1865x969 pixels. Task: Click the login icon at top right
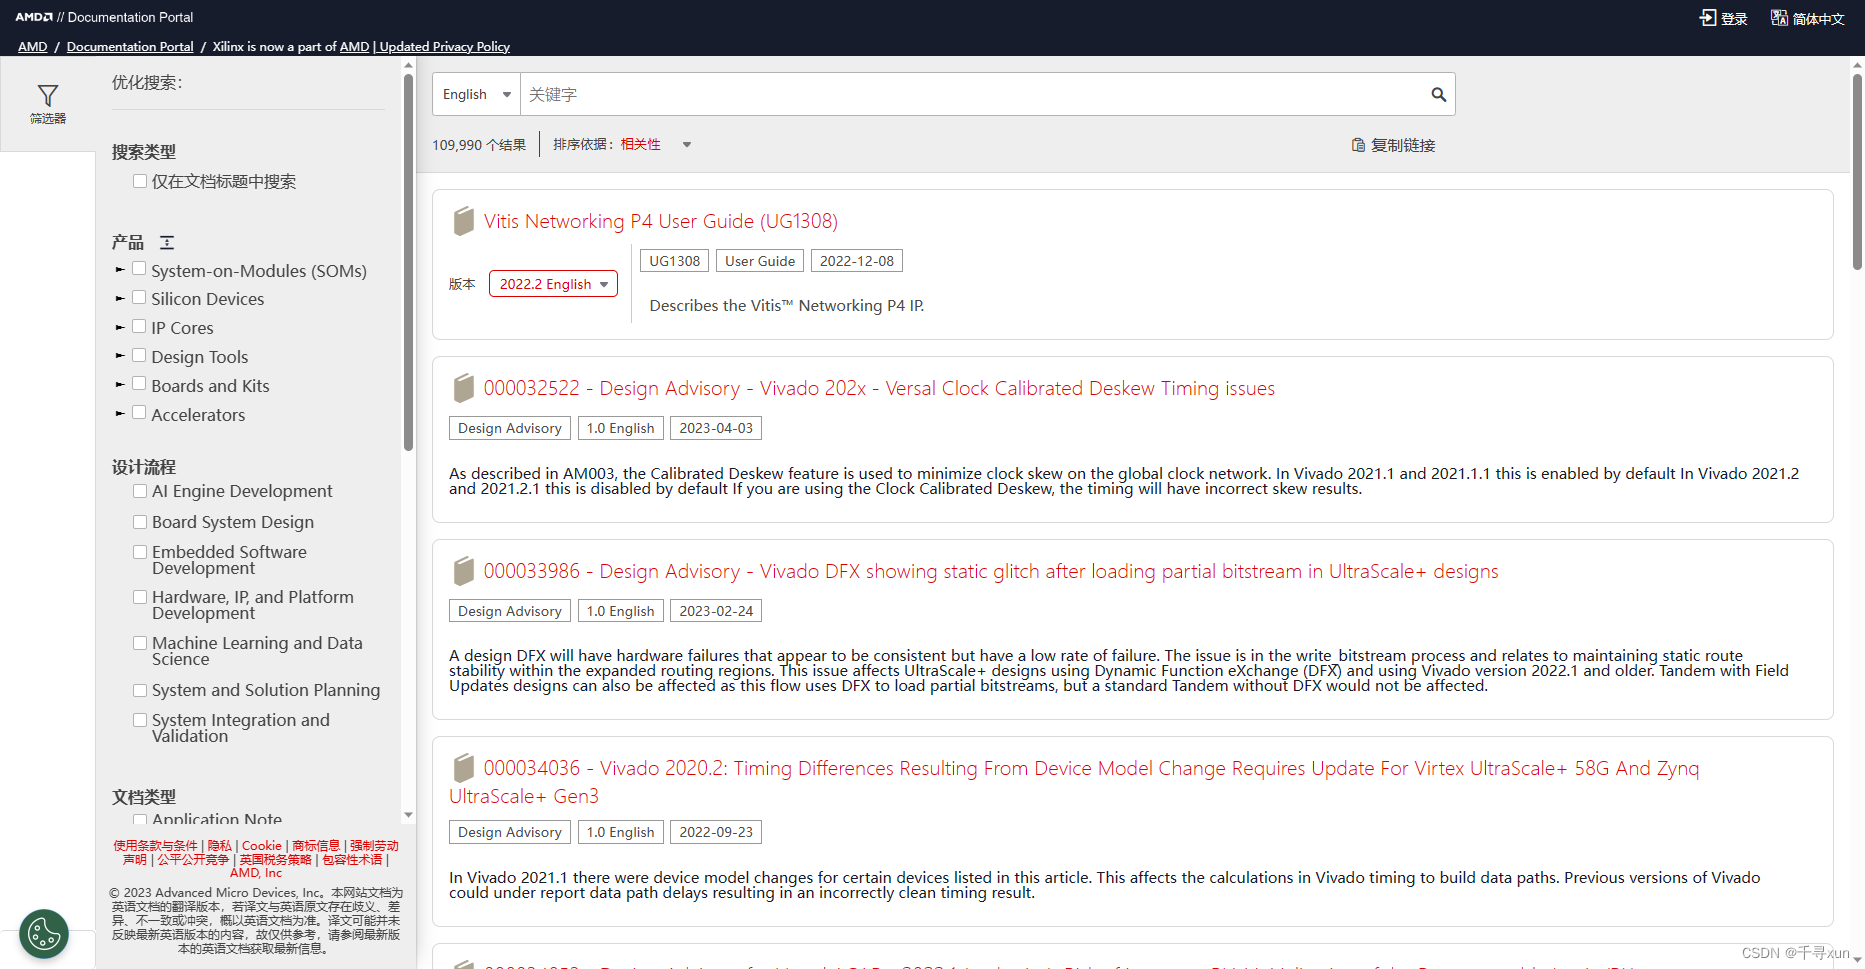(x=1707, y=18)
